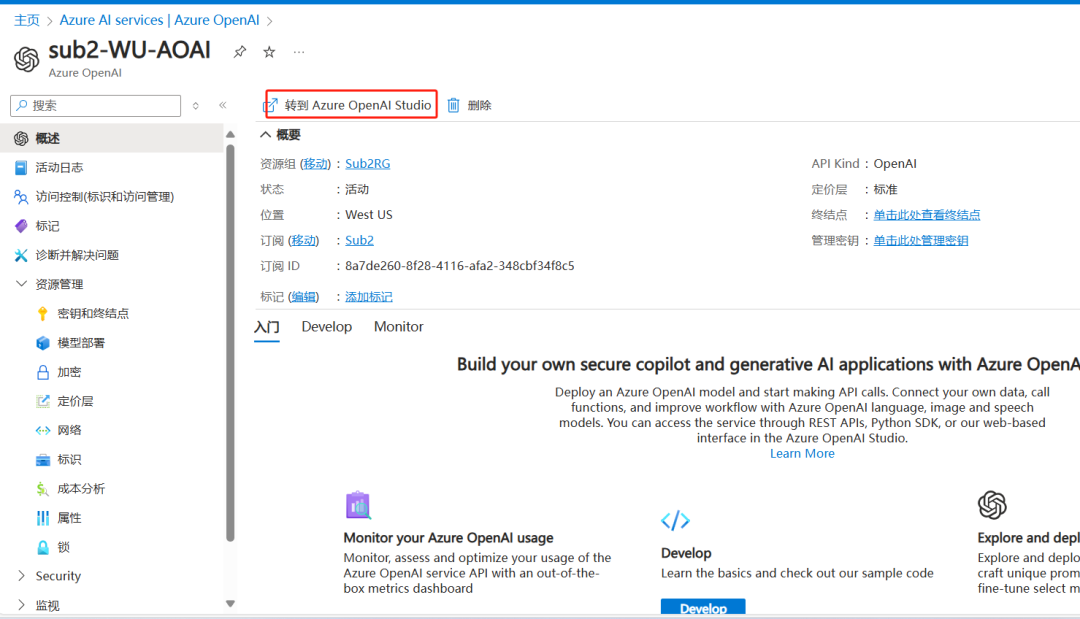This screenshot has height=619, width=1080.
Task: Collapse the 概要 essentials section
Action: (265, 135)
